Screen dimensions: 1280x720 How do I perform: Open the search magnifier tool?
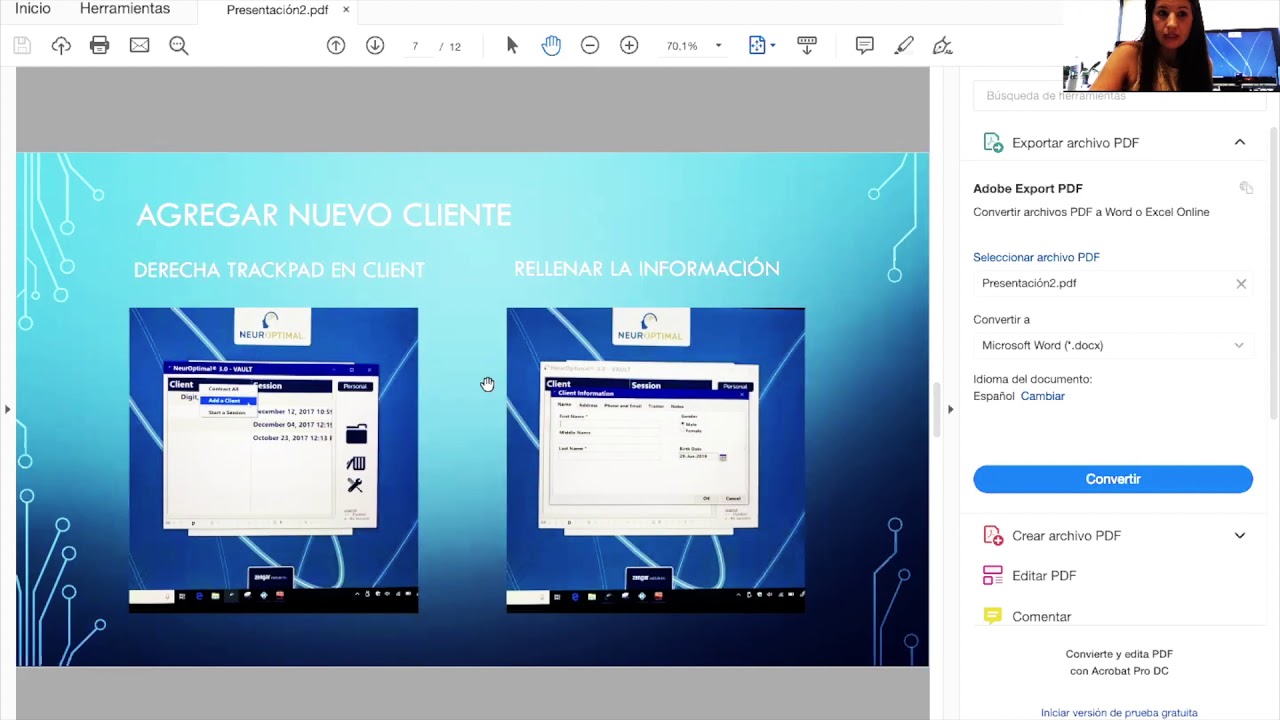[x=179, y=45]
